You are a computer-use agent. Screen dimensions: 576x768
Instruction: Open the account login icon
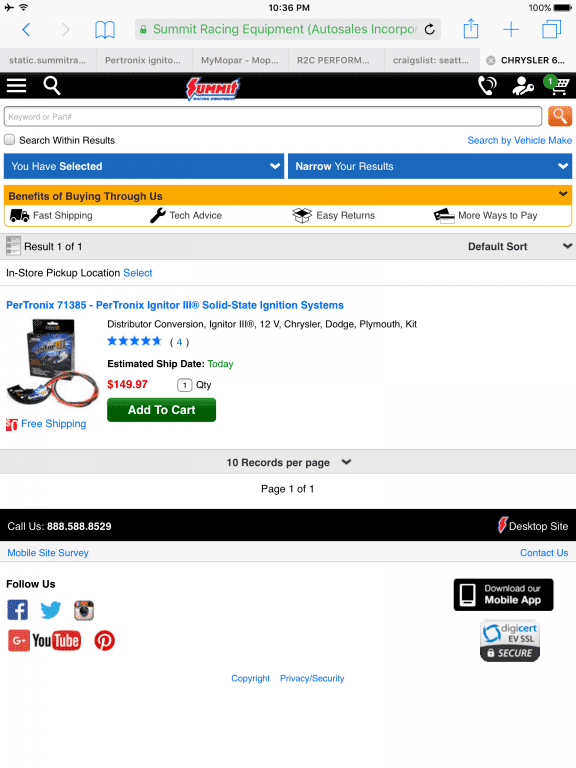[523, 86]
